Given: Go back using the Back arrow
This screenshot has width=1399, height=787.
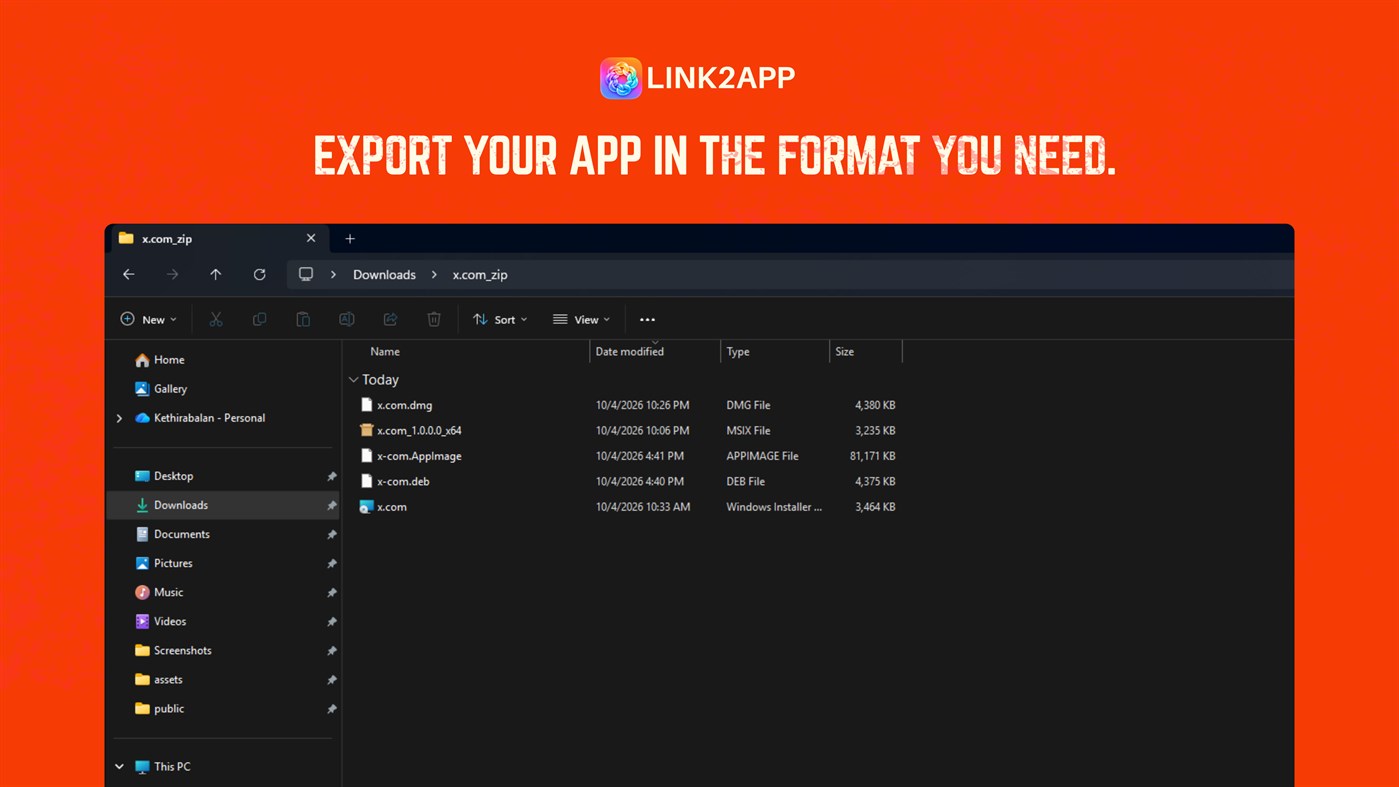Looking at the screenshot, I should (129, 274).
